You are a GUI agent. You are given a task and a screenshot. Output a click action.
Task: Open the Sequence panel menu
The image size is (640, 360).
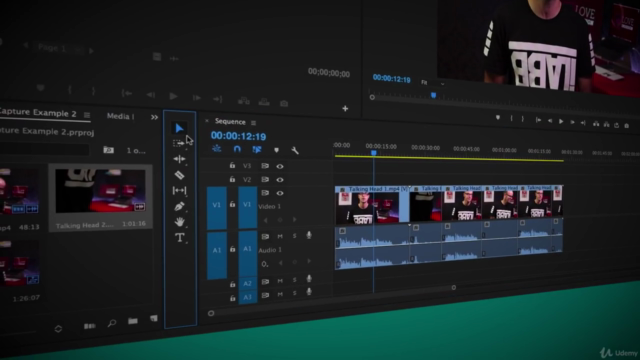[x=253, y=122]
